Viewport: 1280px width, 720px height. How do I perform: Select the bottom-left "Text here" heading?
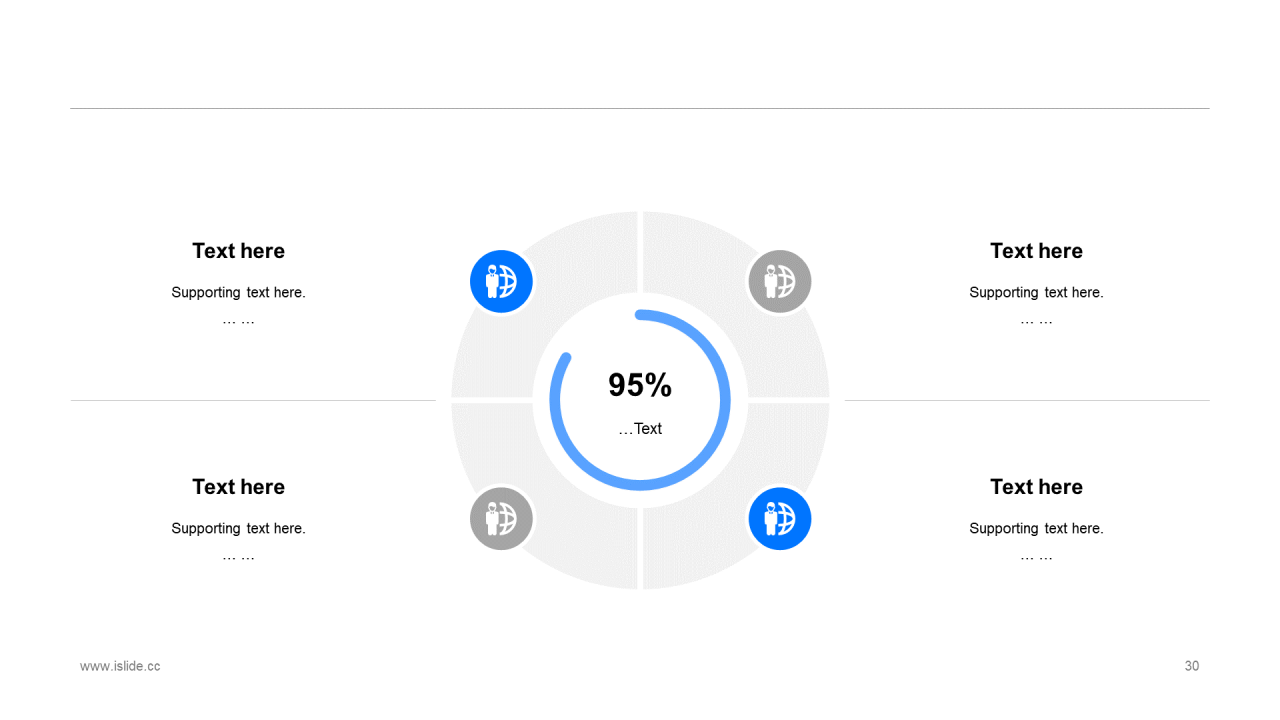[238, 487]
